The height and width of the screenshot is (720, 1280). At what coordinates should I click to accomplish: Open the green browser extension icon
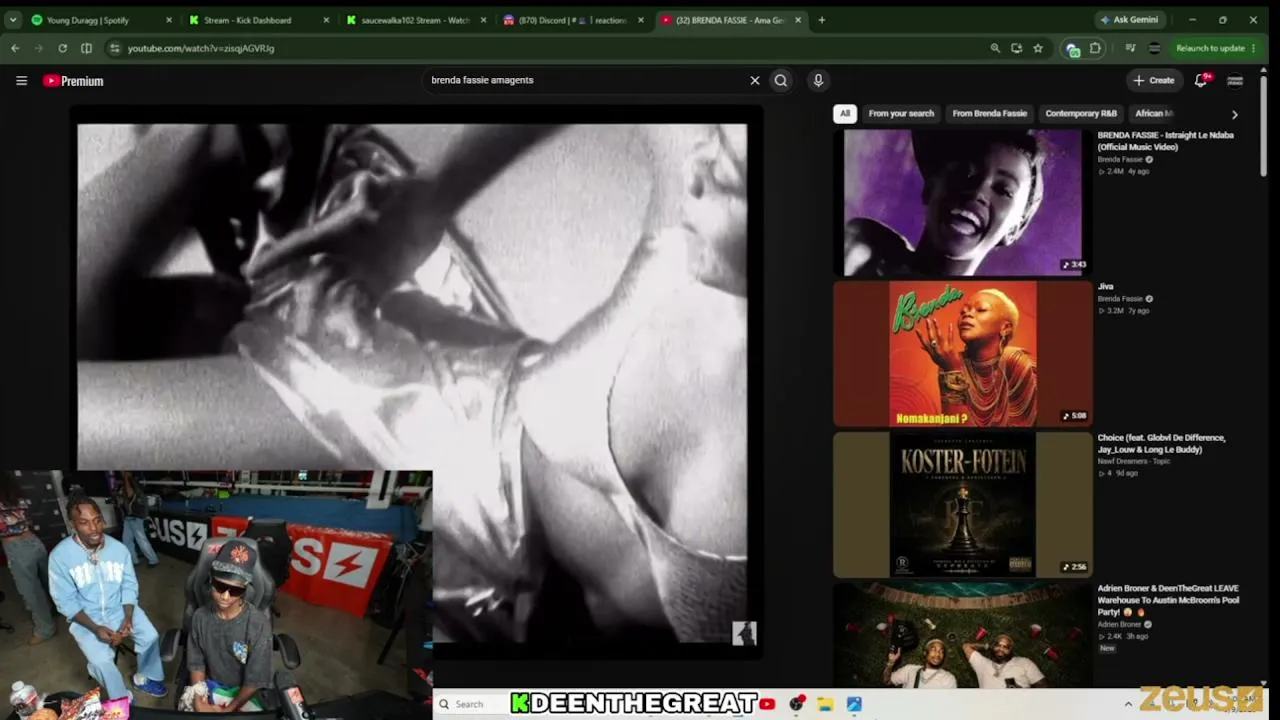(x=1073, y=48)
